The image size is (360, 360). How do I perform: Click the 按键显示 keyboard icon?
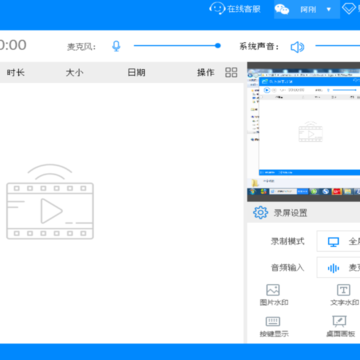tap(273, 321)
